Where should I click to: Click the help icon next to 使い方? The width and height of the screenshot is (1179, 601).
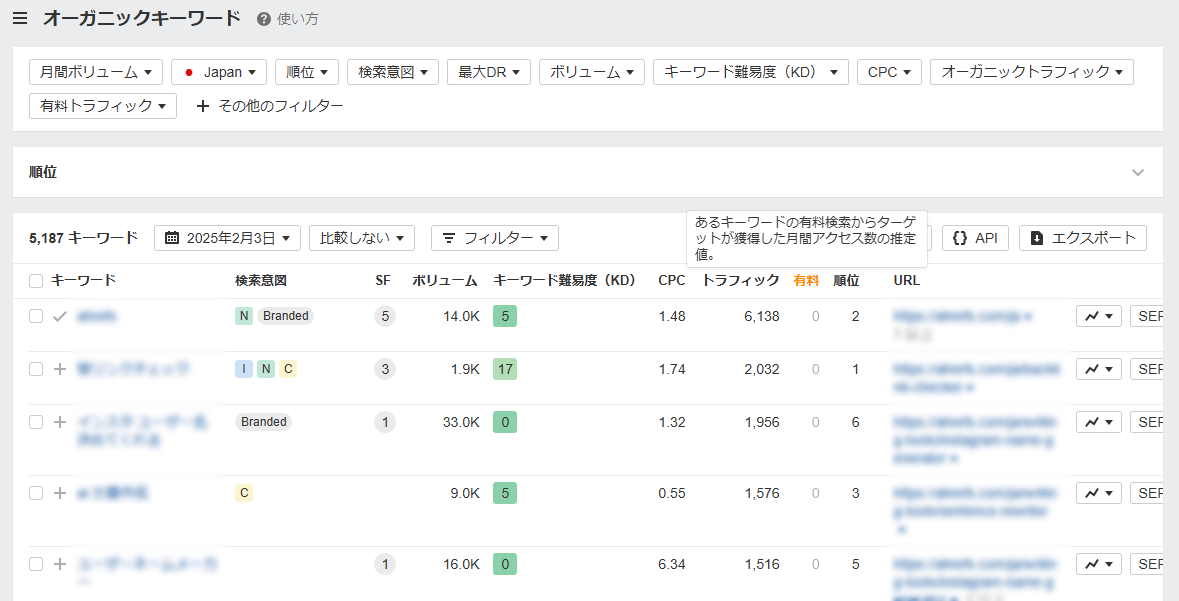click(261, 17)
